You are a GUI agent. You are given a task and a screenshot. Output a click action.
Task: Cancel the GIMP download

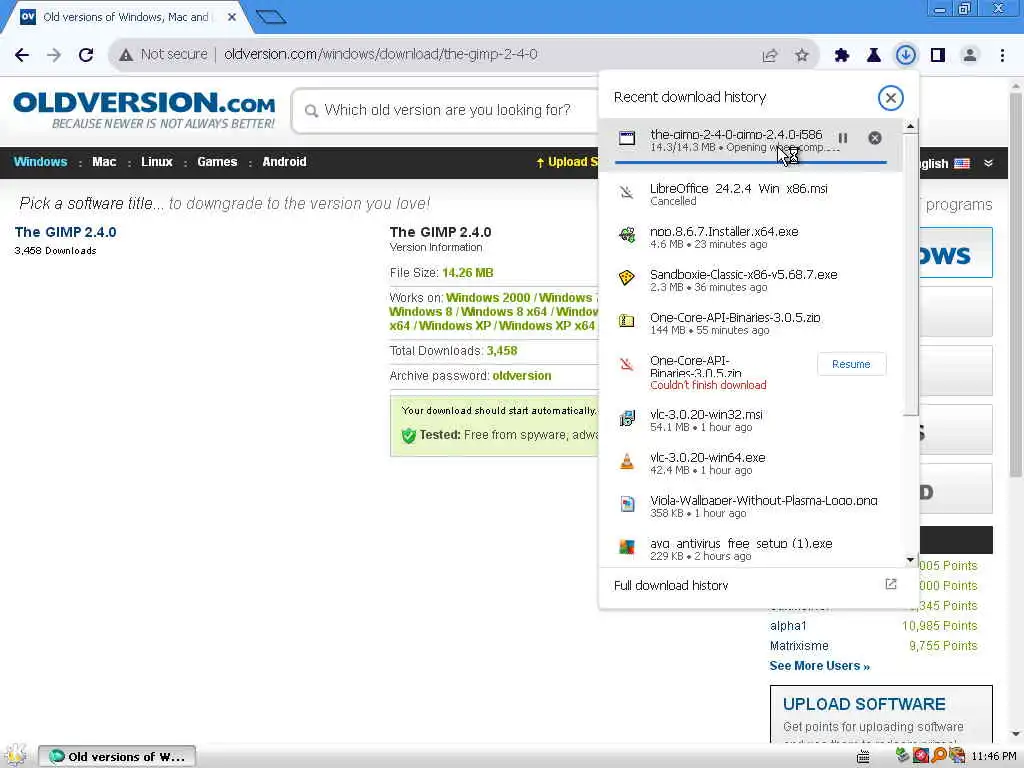pyautogui.click(x=874, y=138)
